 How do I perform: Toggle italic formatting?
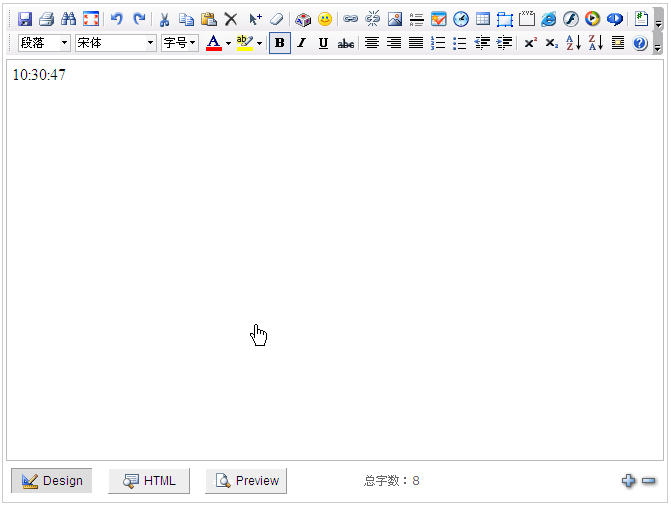point(302,43)
